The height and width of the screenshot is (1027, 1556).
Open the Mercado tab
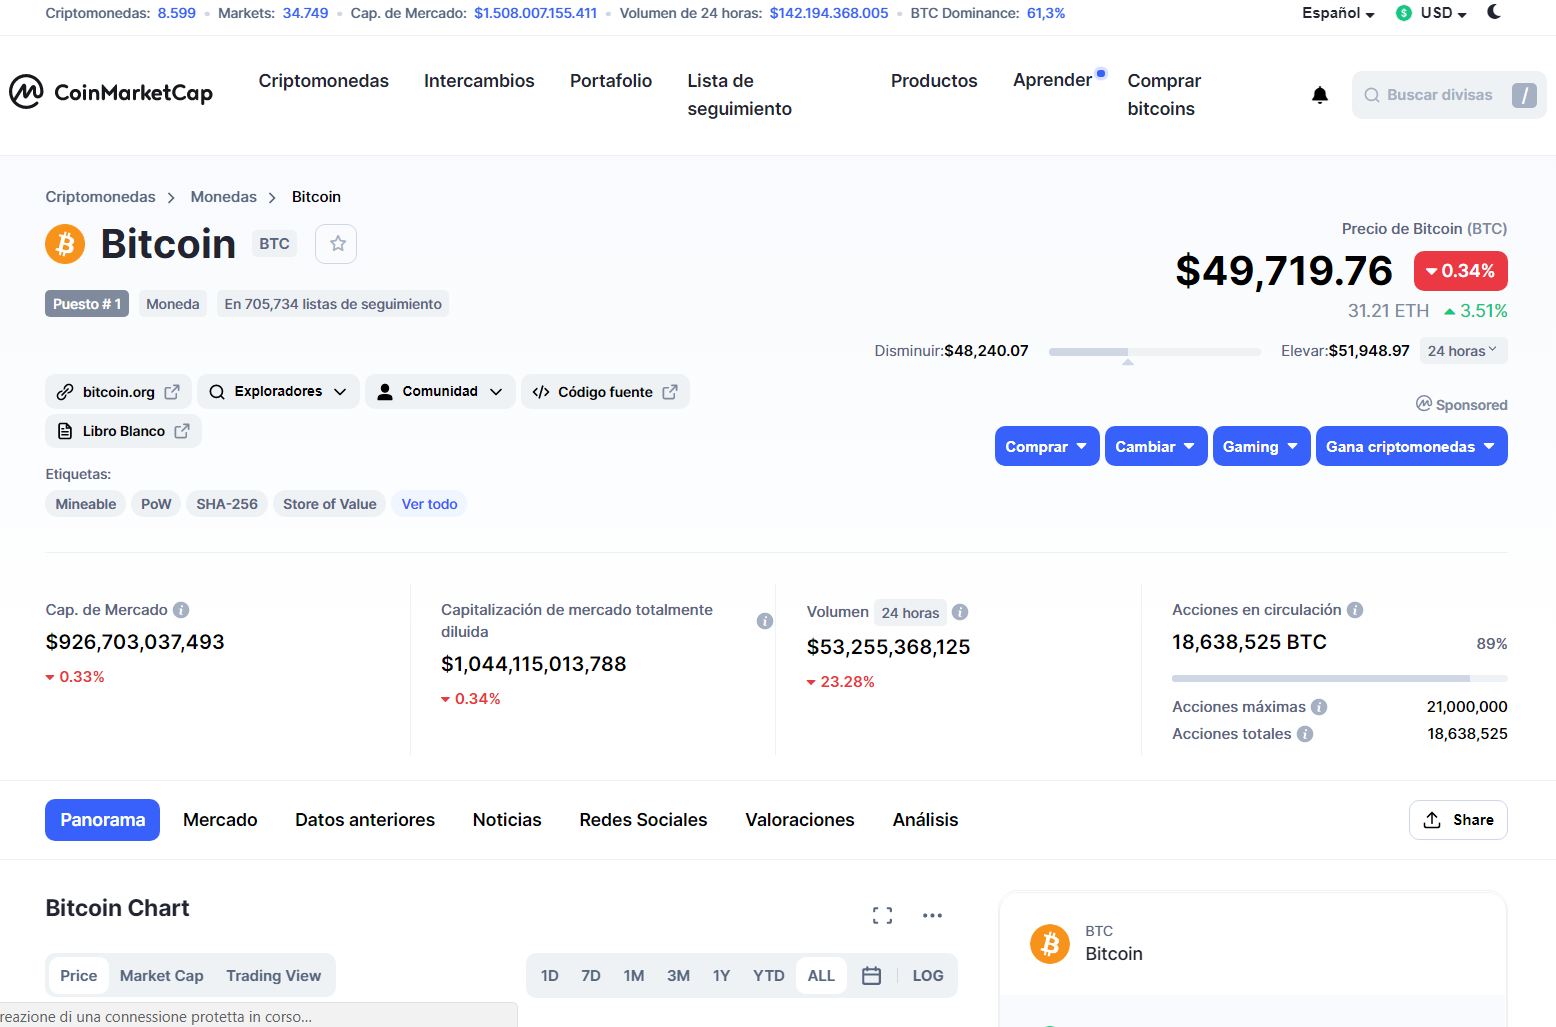tap(220, 820)
